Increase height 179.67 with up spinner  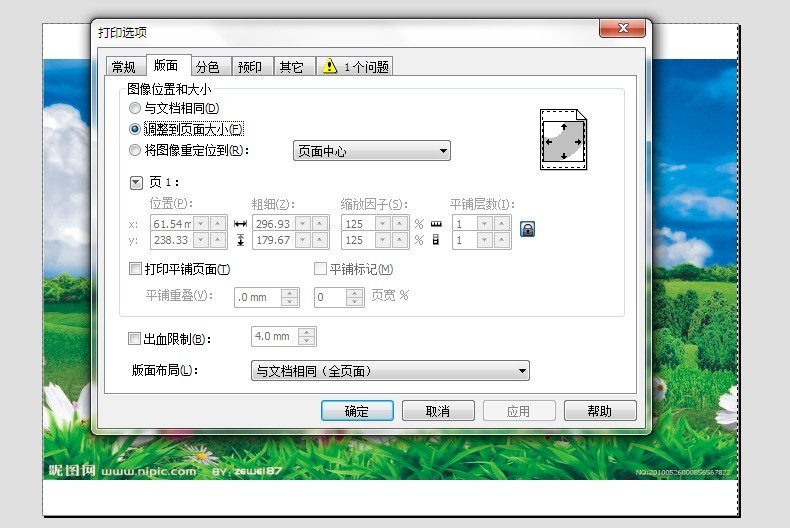point(319,240)
